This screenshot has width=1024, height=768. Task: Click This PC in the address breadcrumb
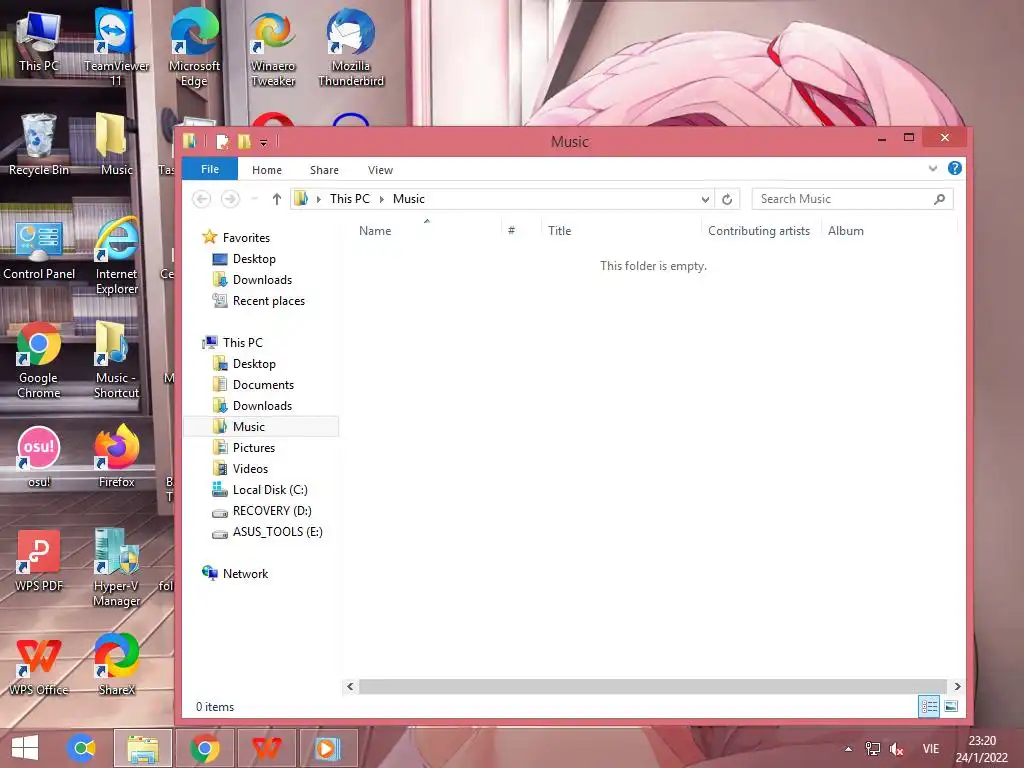349,199
